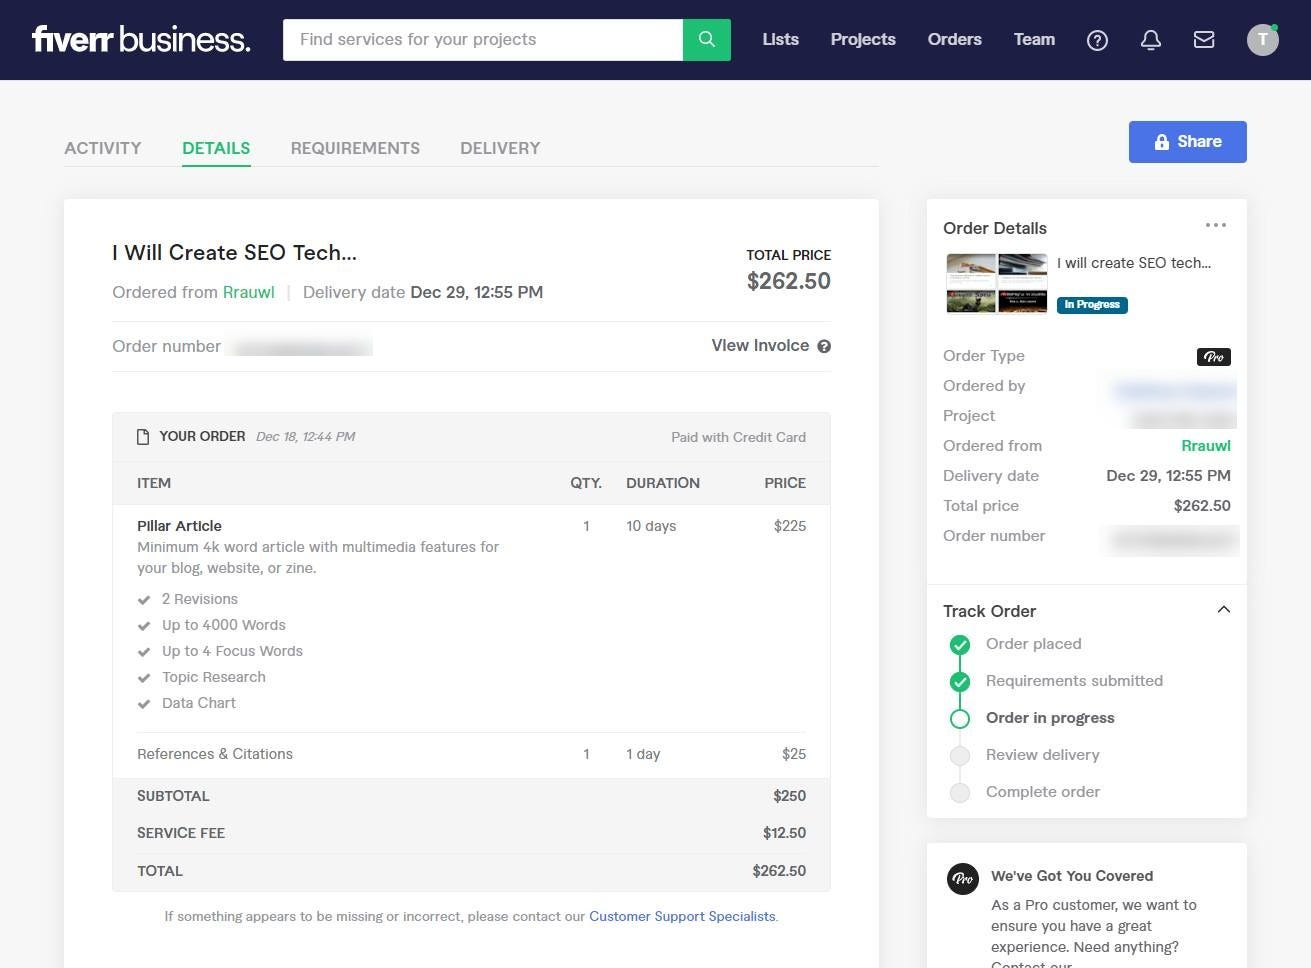Go to Orders in the top navigation
Viewport: 1311px width, 968px height.
tap(955, 40)
